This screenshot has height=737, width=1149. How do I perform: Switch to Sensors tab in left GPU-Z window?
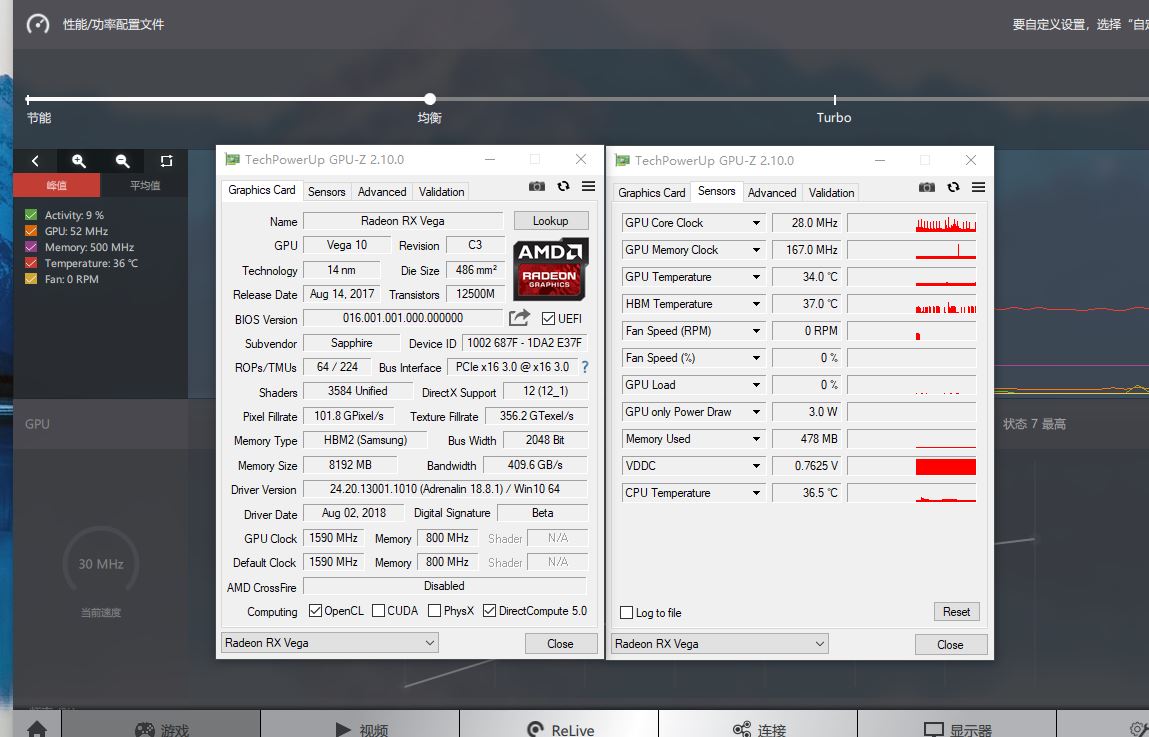pyautogui.click(x=326, y=192)
